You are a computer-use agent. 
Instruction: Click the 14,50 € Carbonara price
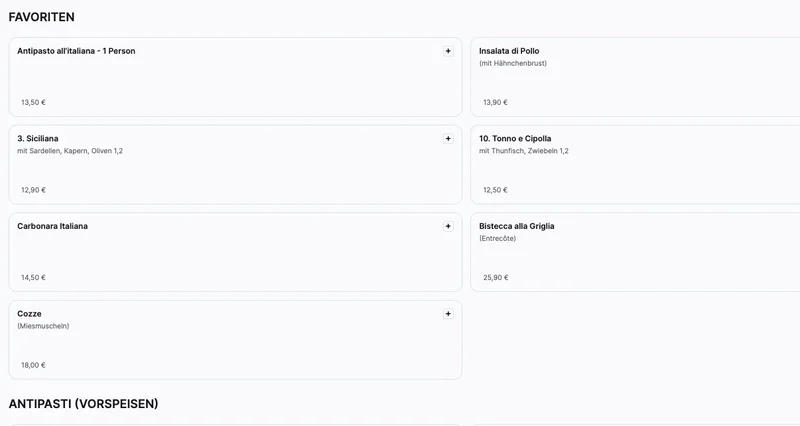33,278
